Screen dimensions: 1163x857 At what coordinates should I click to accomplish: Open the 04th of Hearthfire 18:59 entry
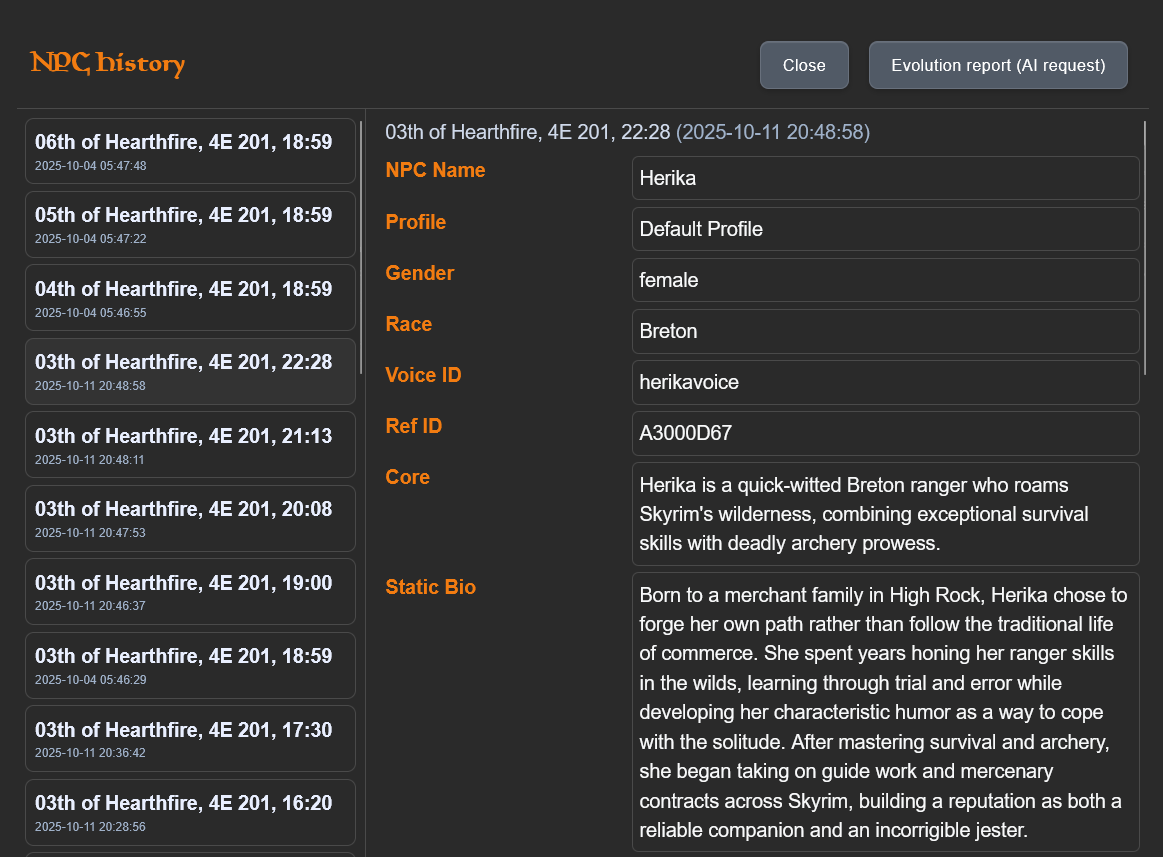(x=190, y=298)
